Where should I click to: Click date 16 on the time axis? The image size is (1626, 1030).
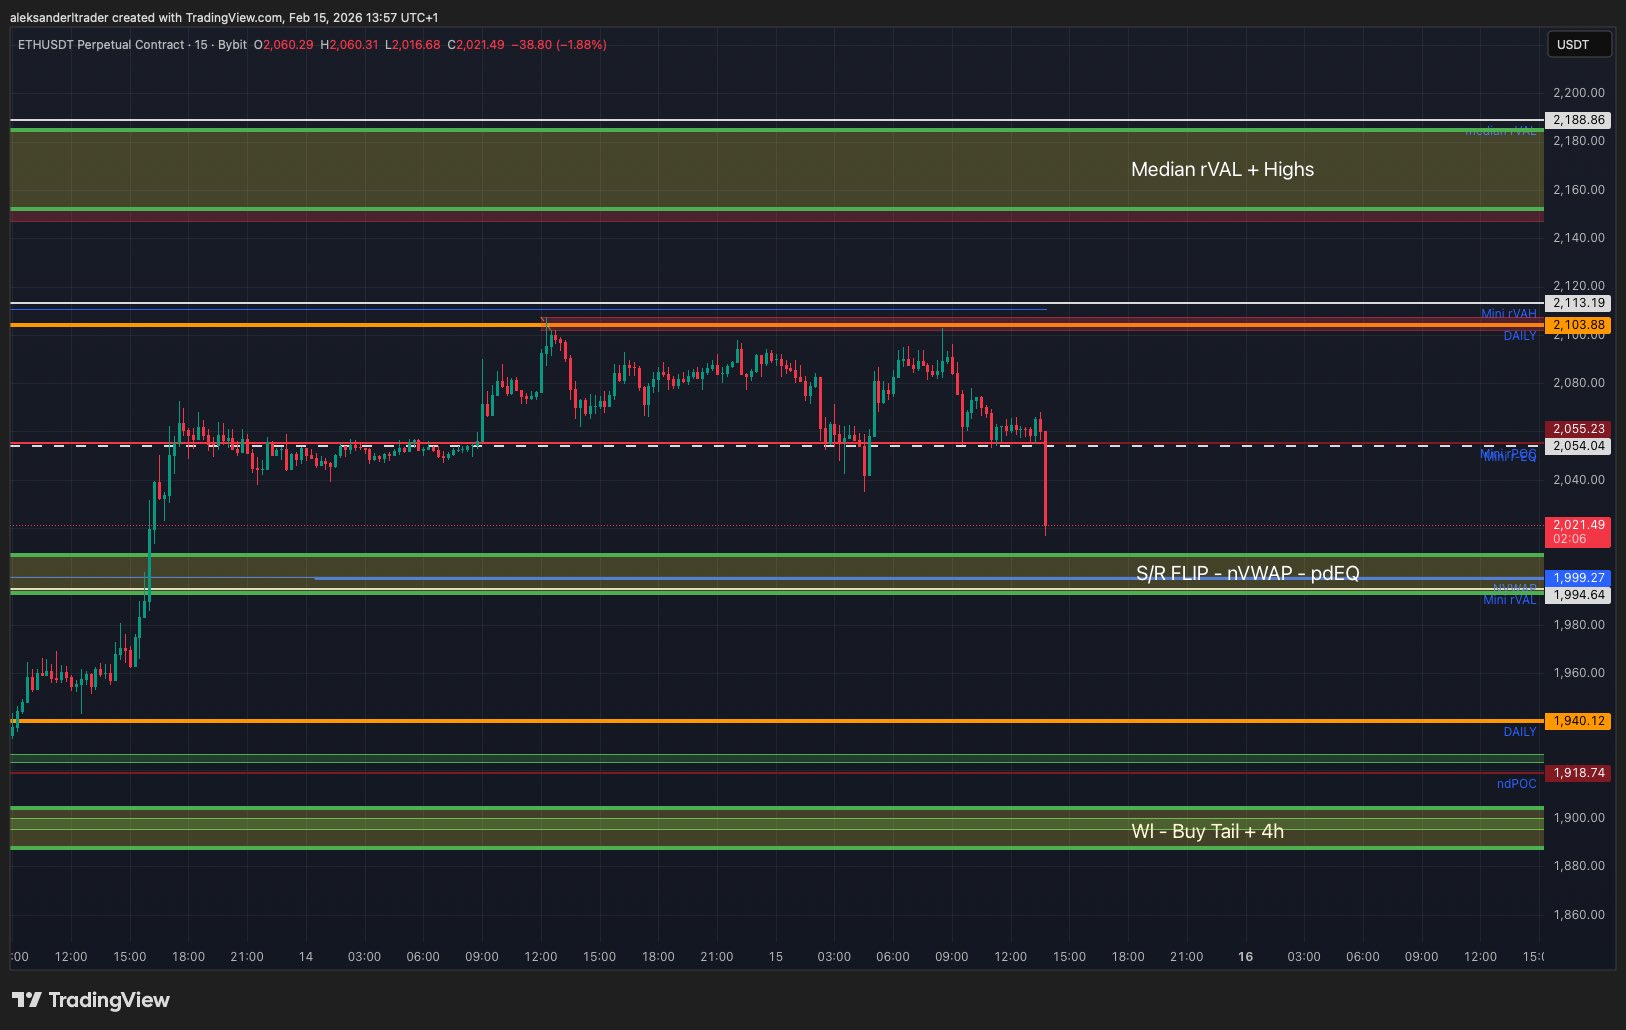[x=1245, y=957]
